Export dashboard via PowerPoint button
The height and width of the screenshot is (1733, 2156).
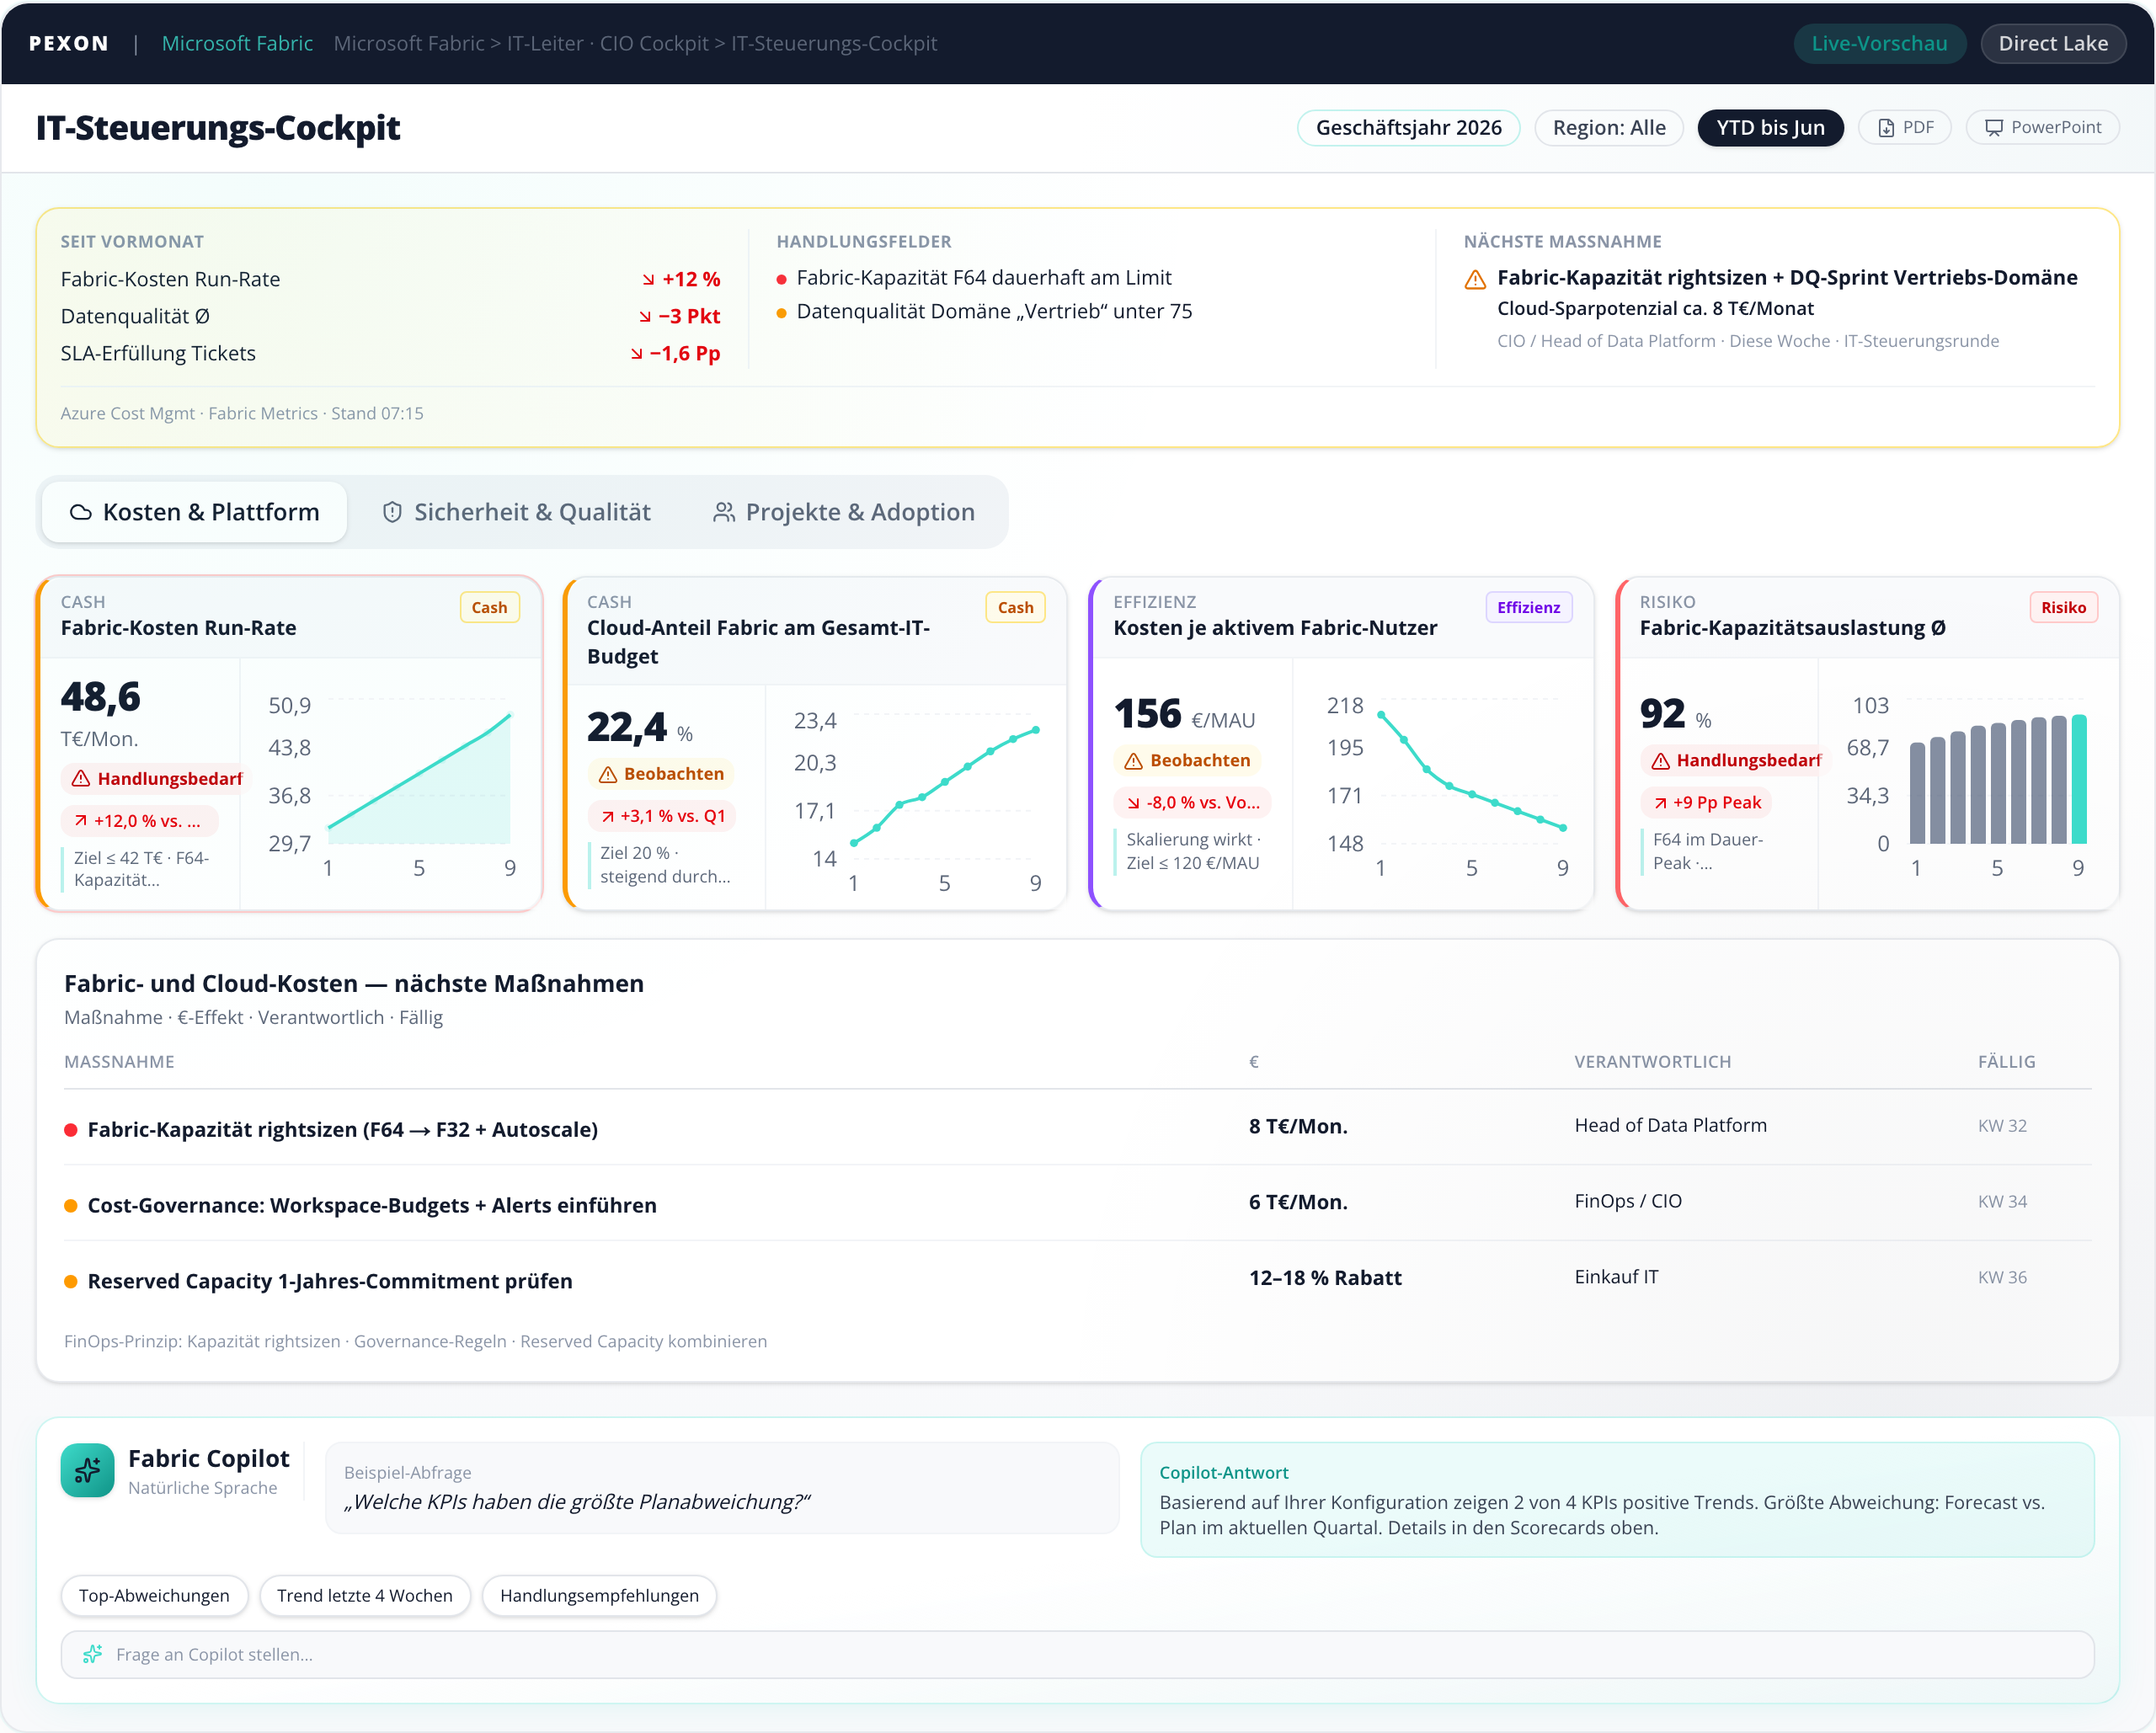click(2042, 128)
